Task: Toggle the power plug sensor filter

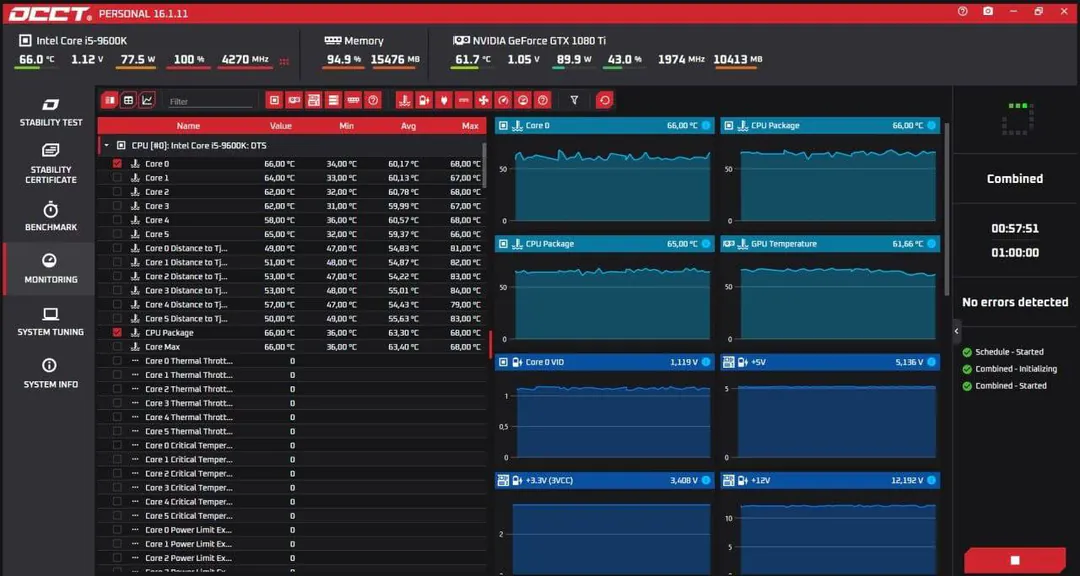Action: [x=444, y=101]
